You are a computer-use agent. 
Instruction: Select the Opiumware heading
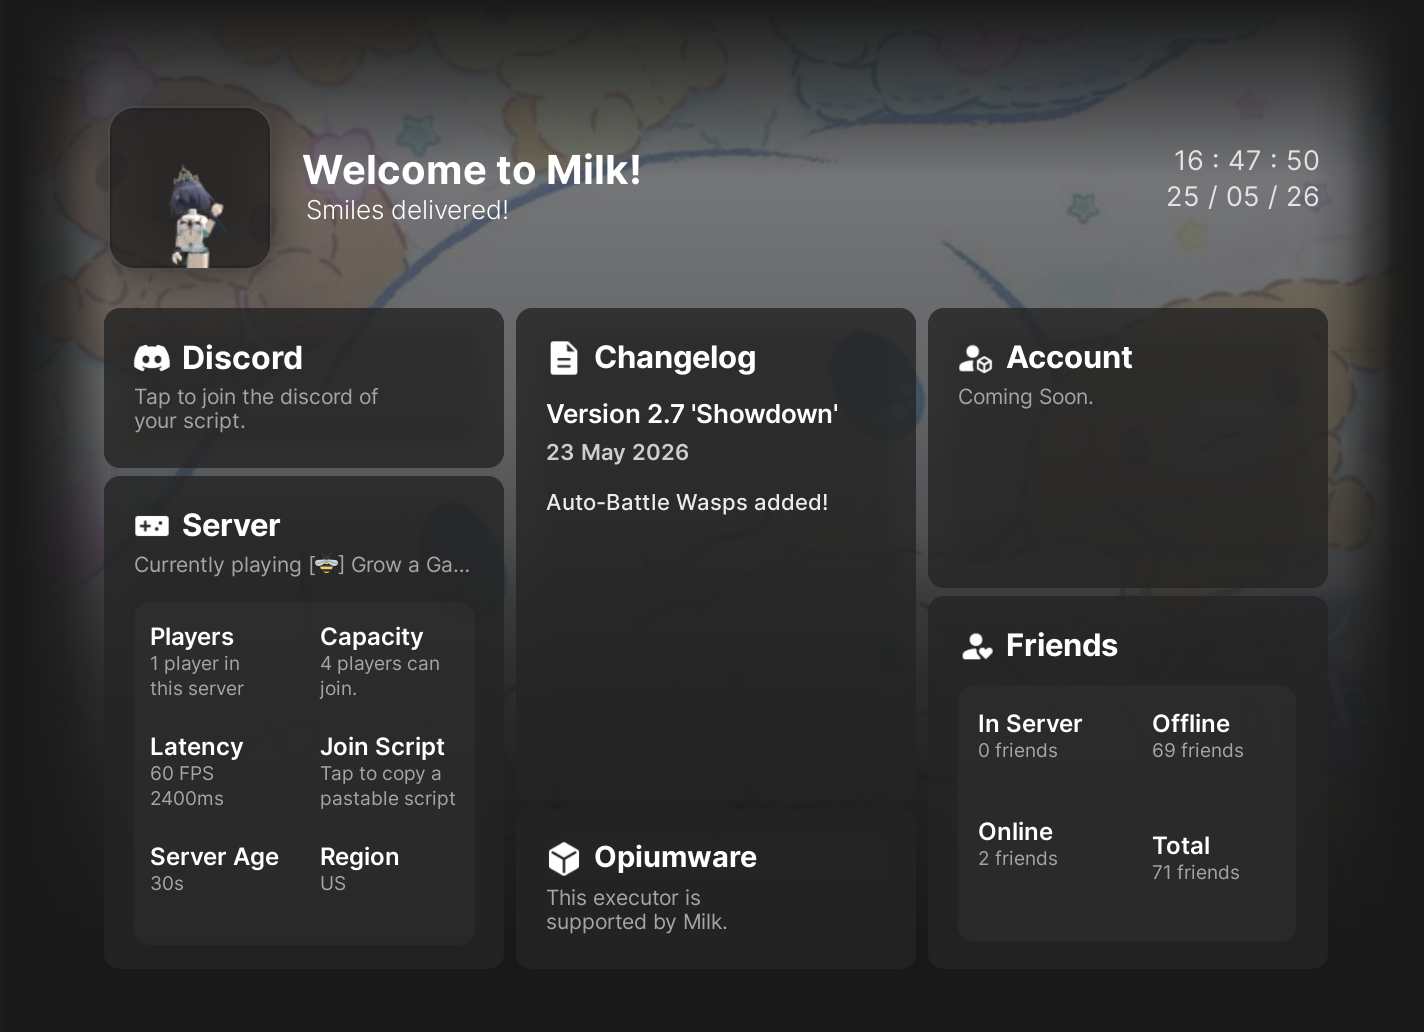pyautogui.click(x=675, y=858)
